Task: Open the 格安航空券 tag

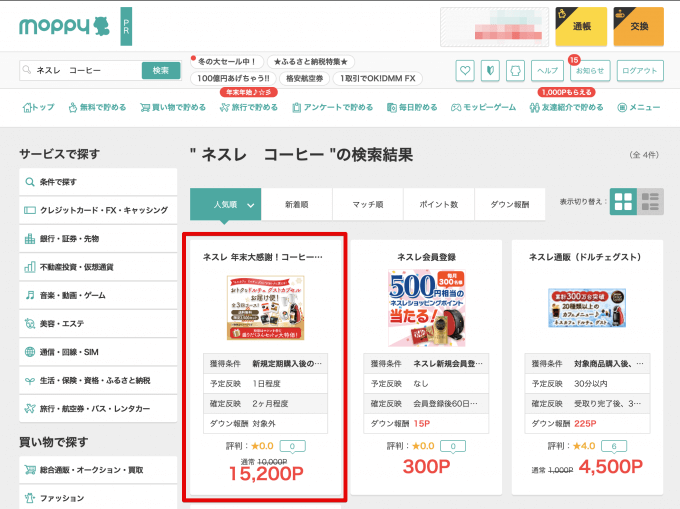Action: [304, 78]
